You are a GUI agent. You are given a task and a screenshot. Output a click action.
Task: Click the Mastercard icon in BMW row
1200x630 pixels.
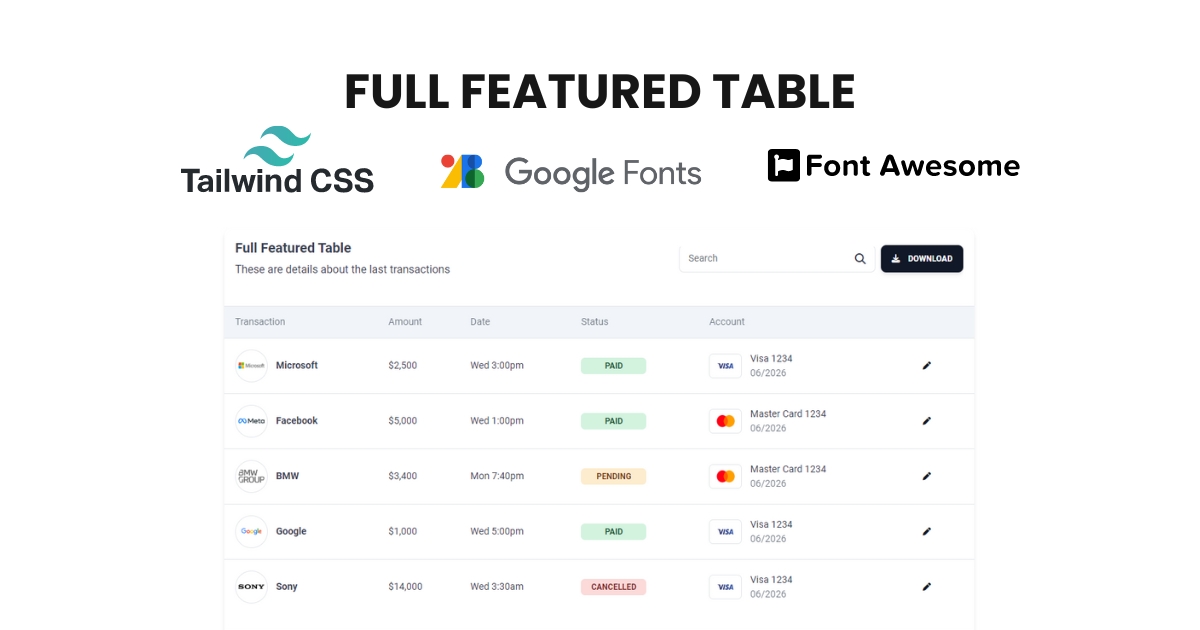point(725,476)
